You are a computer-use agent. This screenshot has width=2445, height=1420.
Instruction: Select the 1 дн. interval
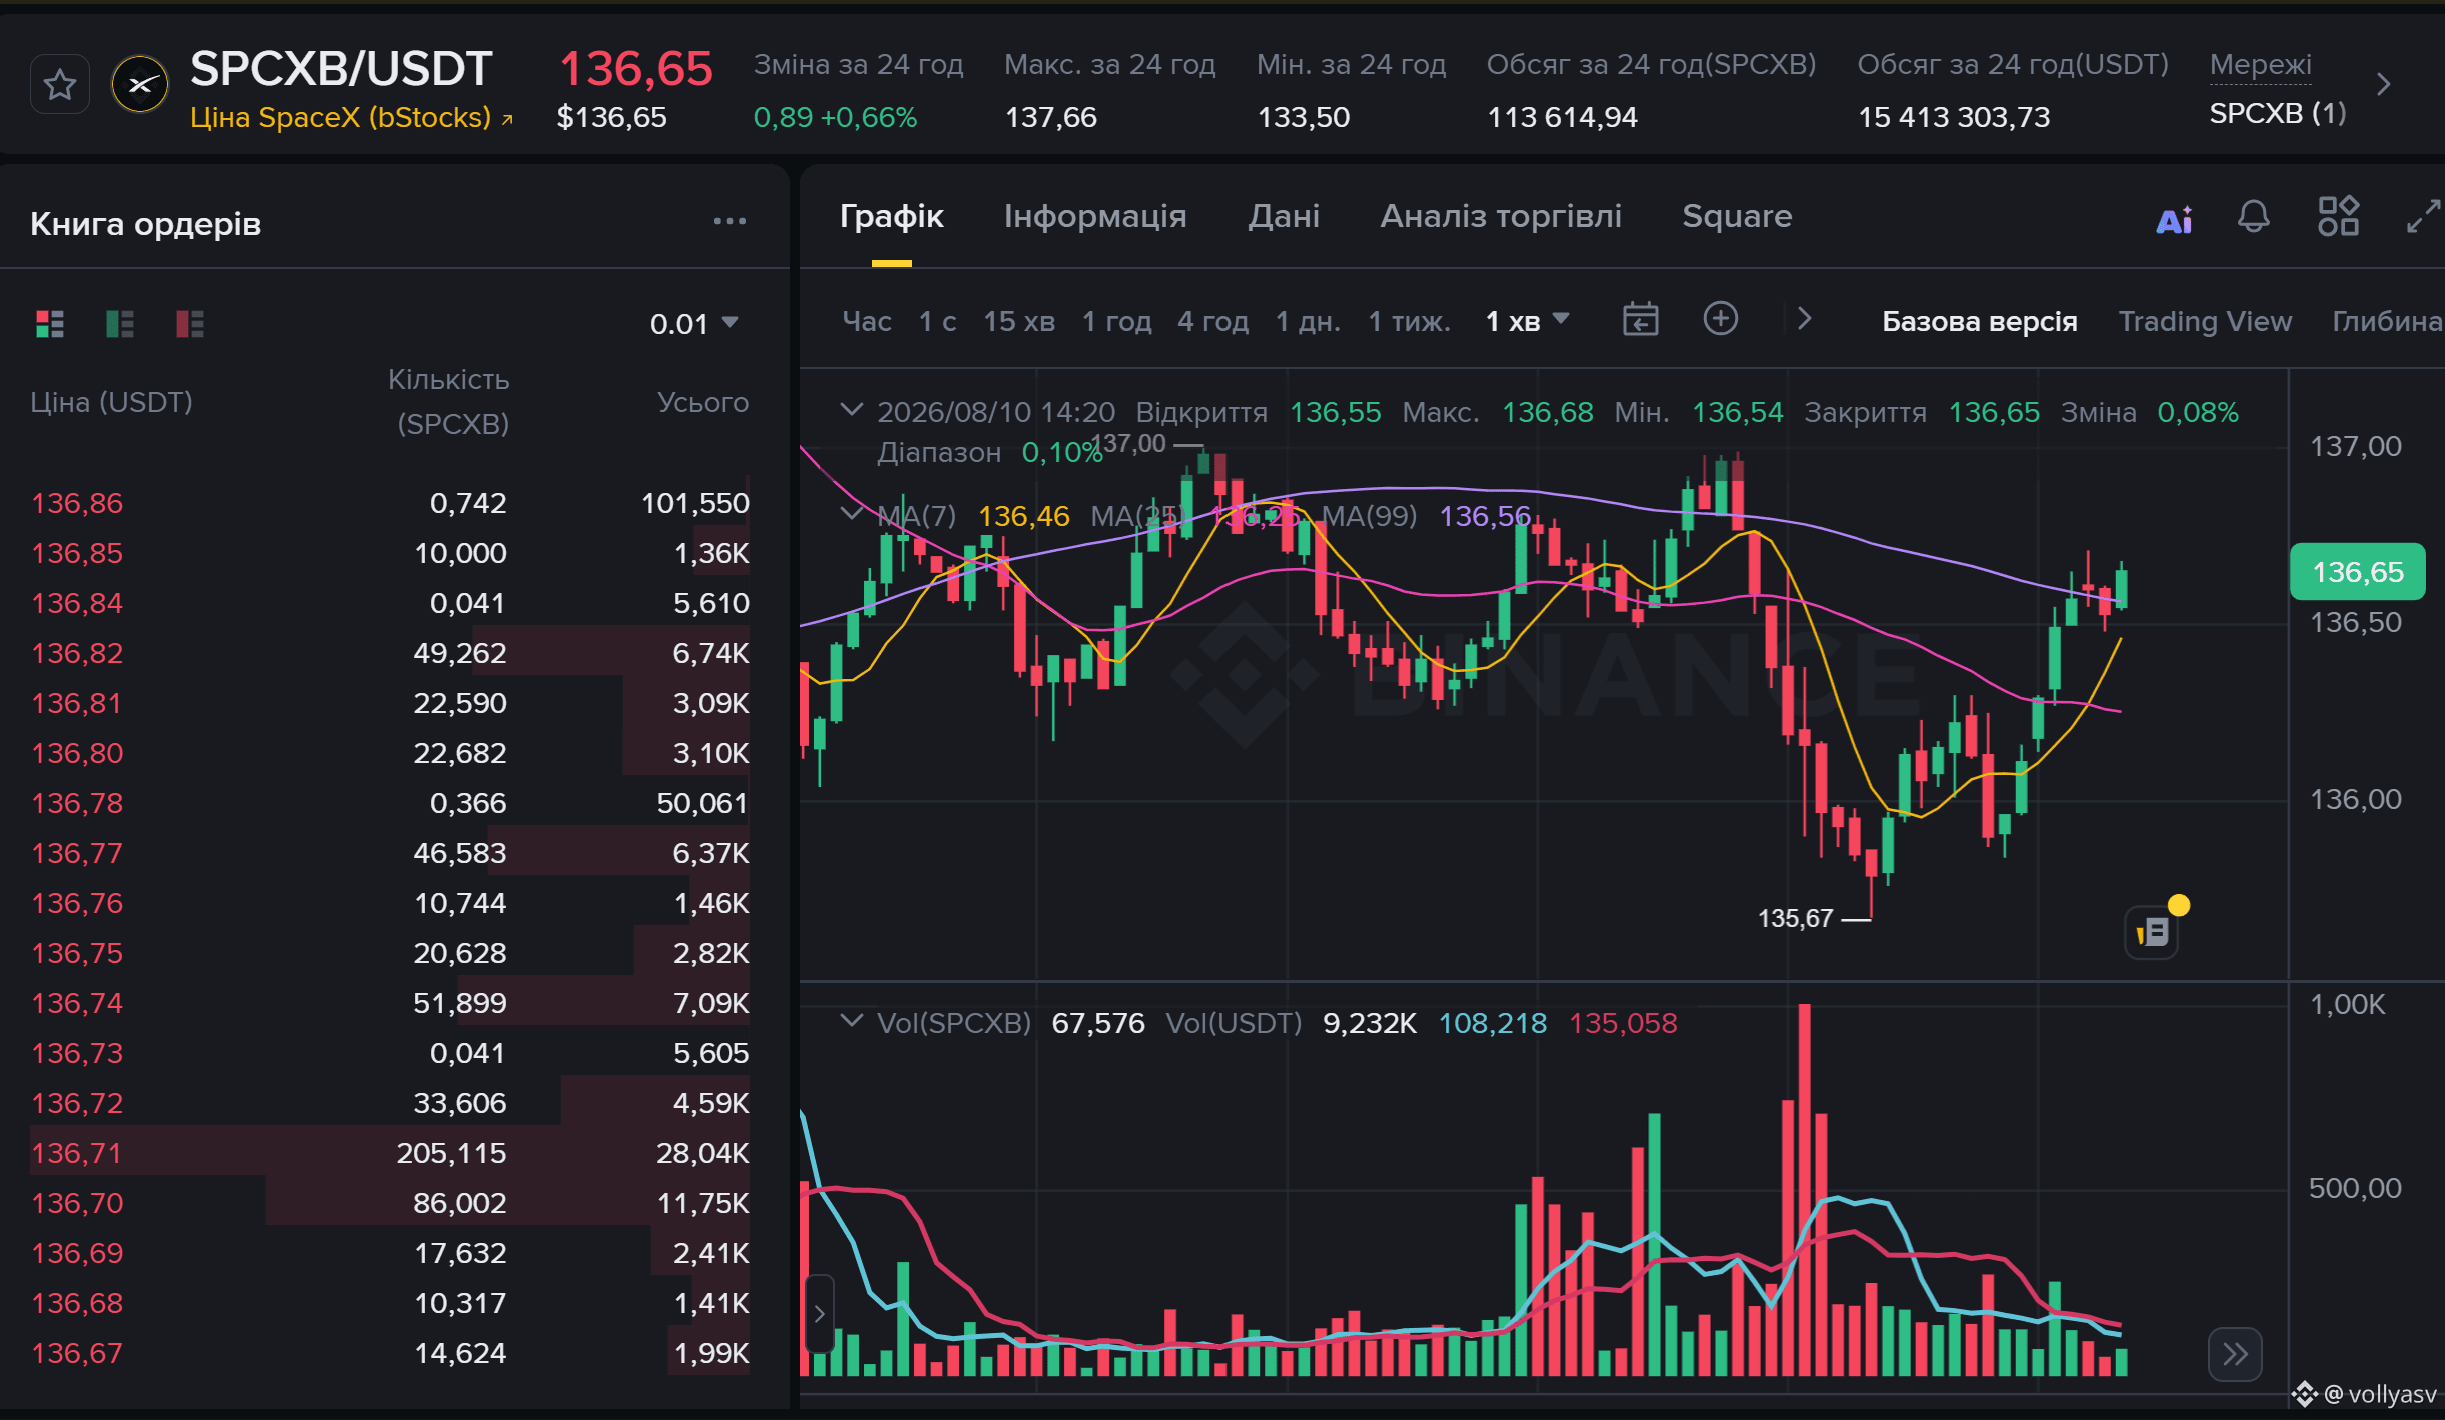pos(1308,321)
